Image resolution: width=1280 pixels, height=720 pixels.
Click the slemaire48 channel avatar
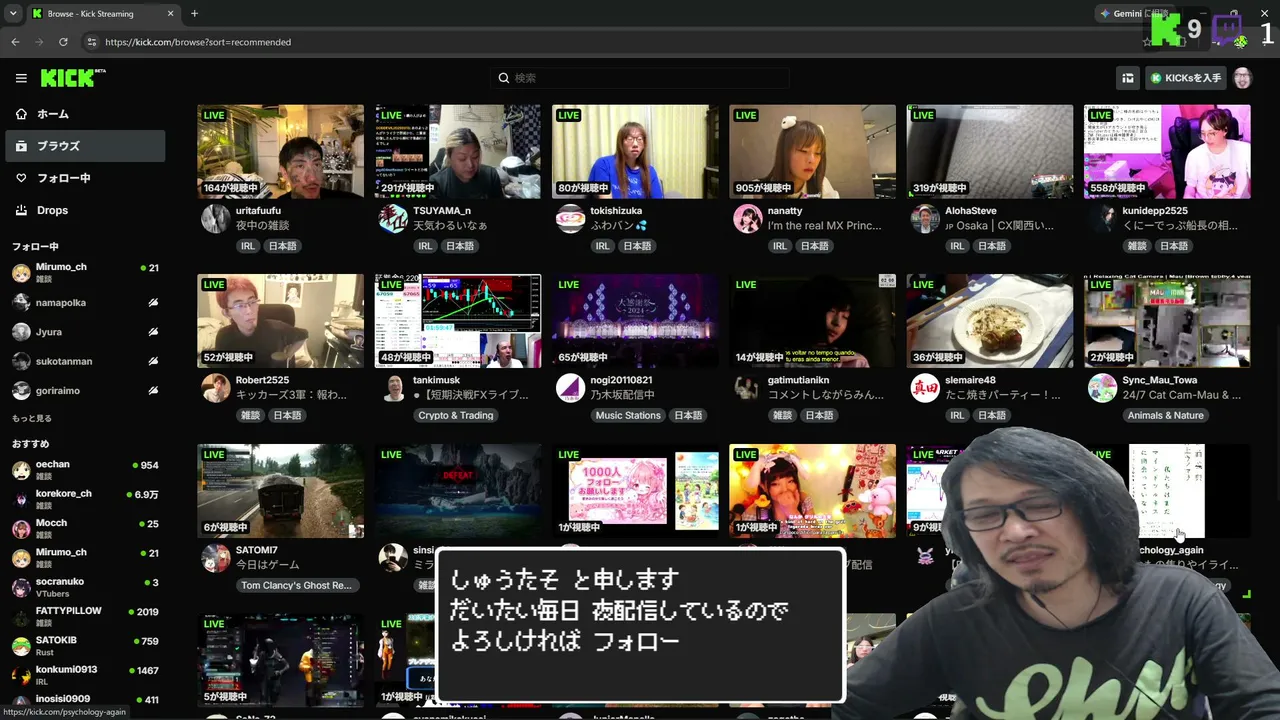925,388
